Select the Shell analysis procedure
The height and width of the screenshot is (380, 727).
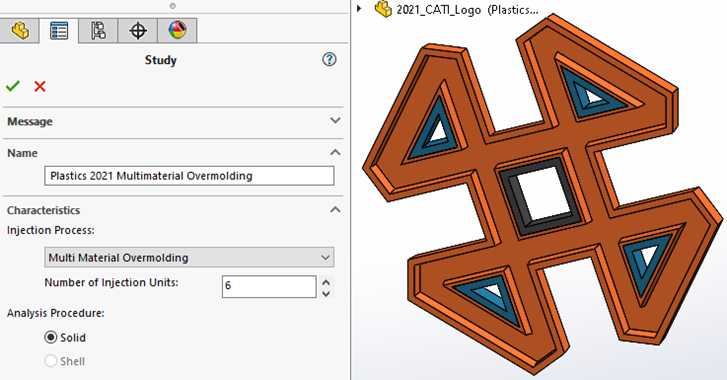click(x=51, y=361)
